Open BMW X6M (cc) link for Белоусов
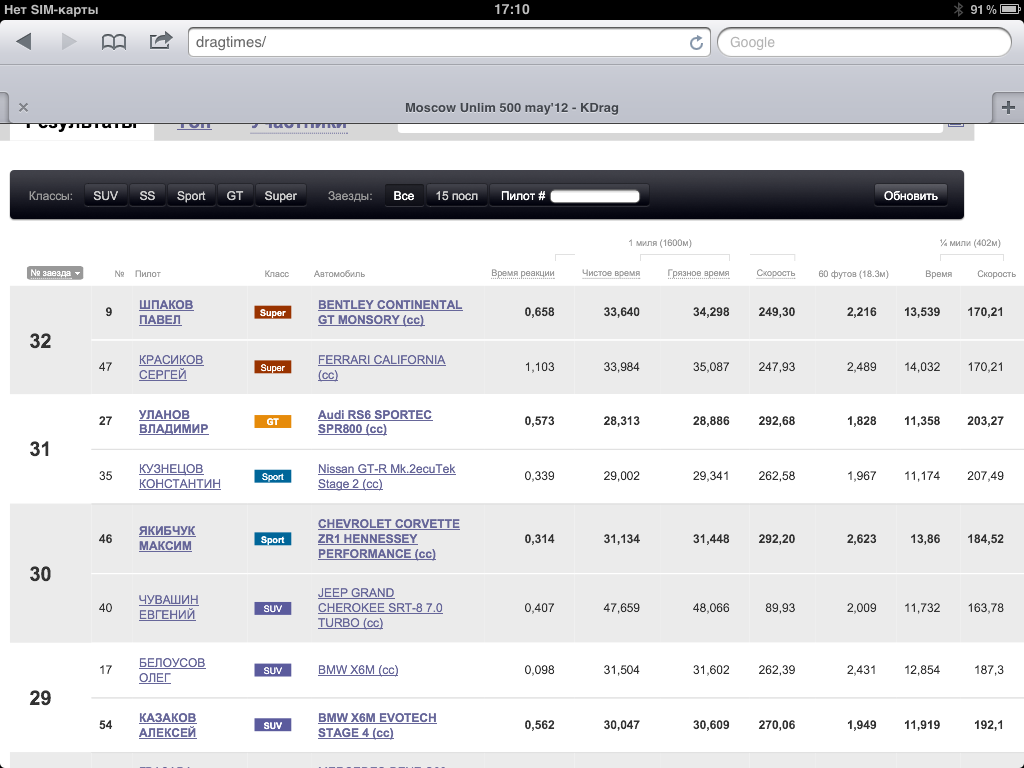 pyautogui.click(x=358, y=670)
